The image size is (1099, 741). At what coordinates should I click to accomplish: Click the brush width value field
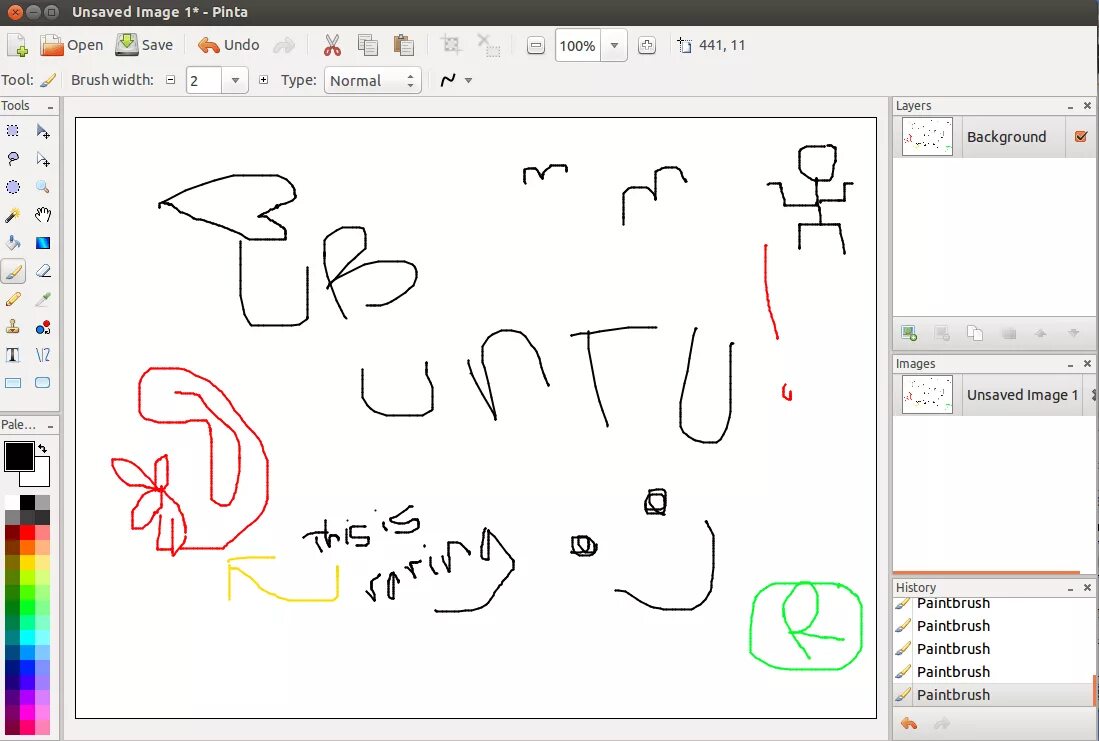204,81
